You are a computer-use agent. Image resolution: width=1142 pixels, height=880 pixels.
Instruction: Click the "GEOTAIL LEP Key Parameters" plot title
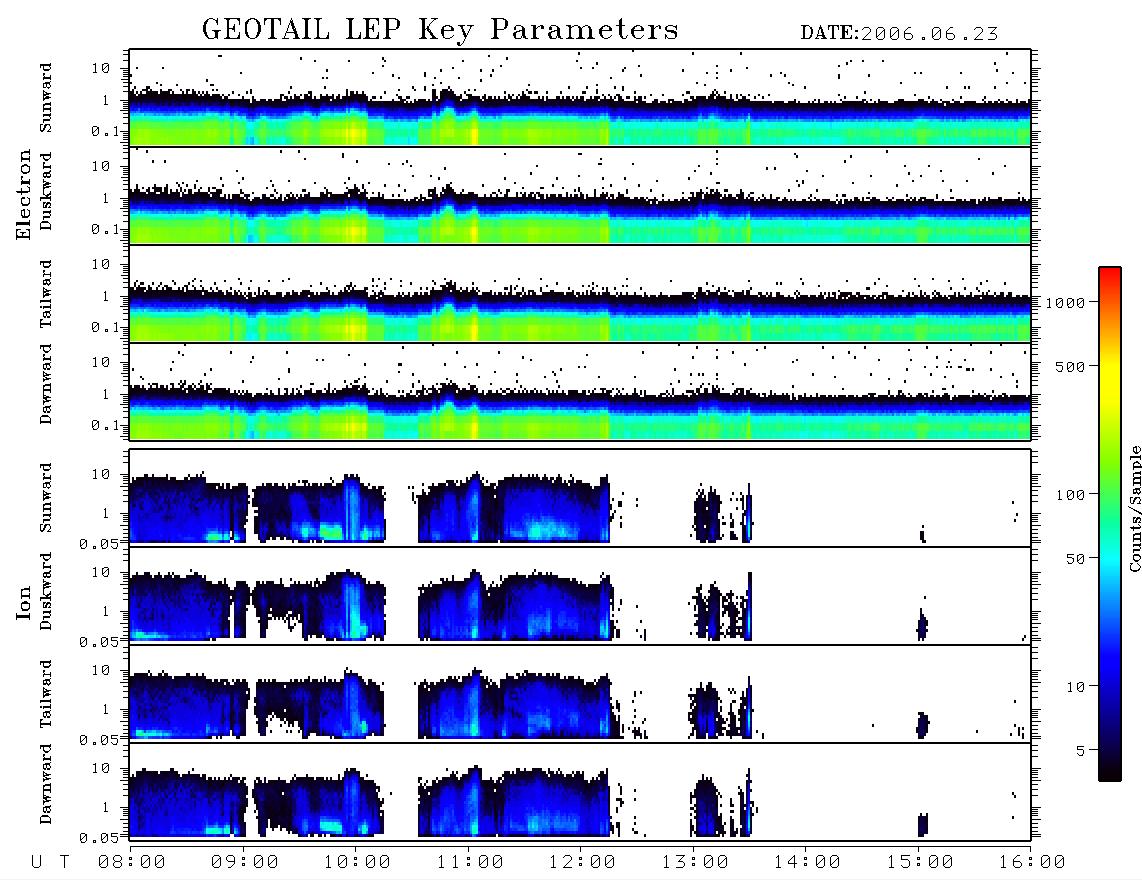point(440,30)
